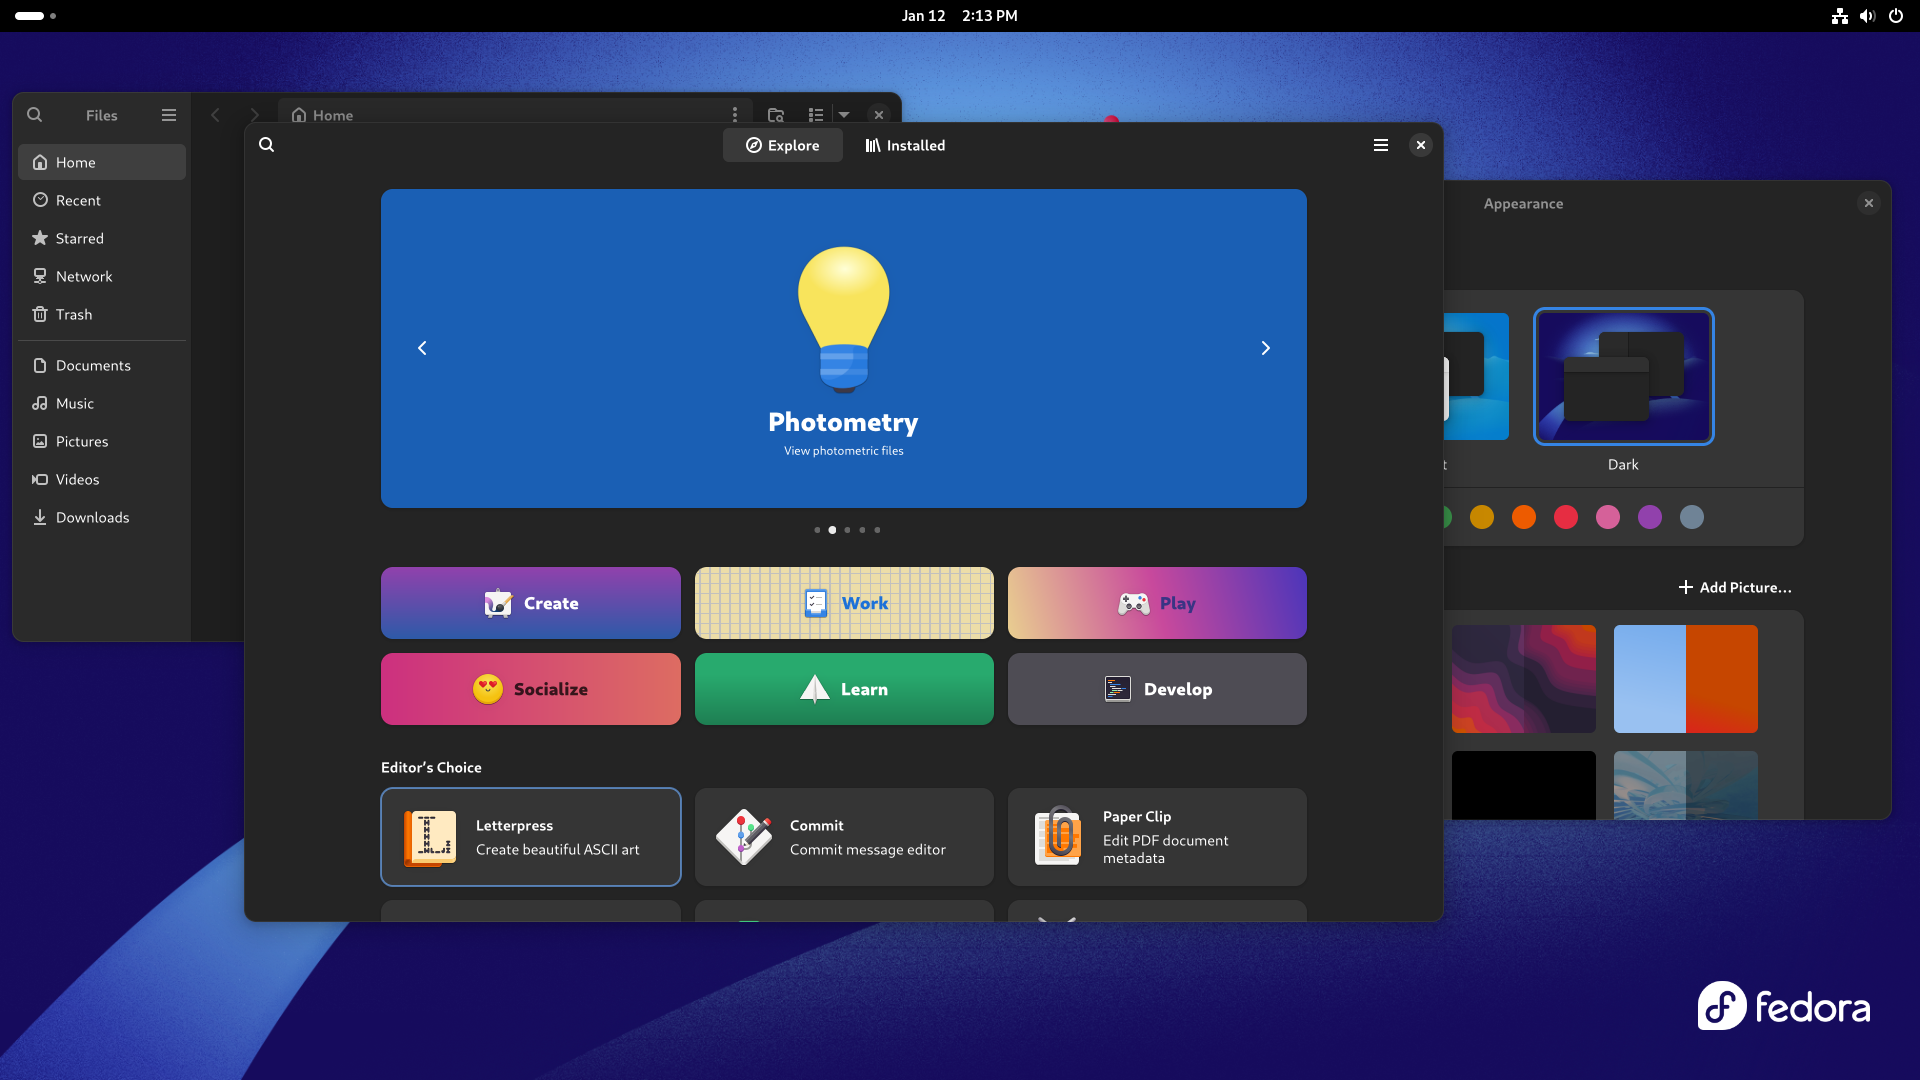Open the Develop category tile

(1157, 689)
